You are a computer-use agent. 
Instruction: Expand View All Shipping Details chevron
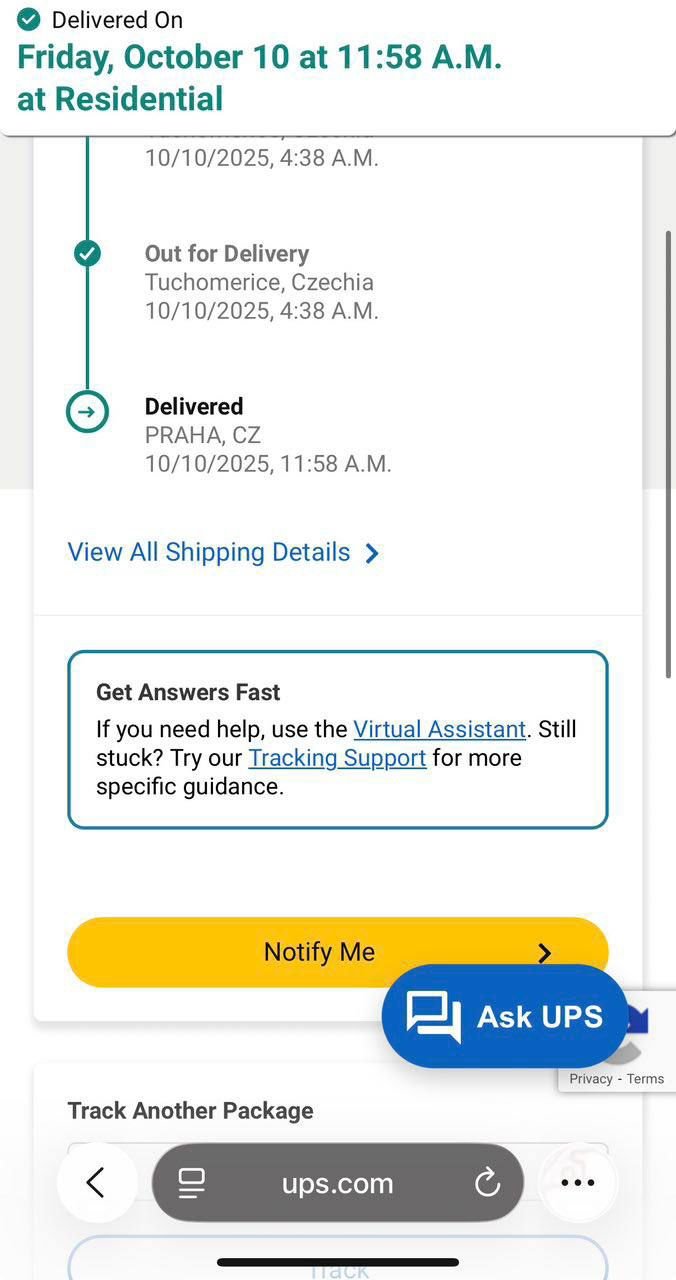click(x=372, y=553)
